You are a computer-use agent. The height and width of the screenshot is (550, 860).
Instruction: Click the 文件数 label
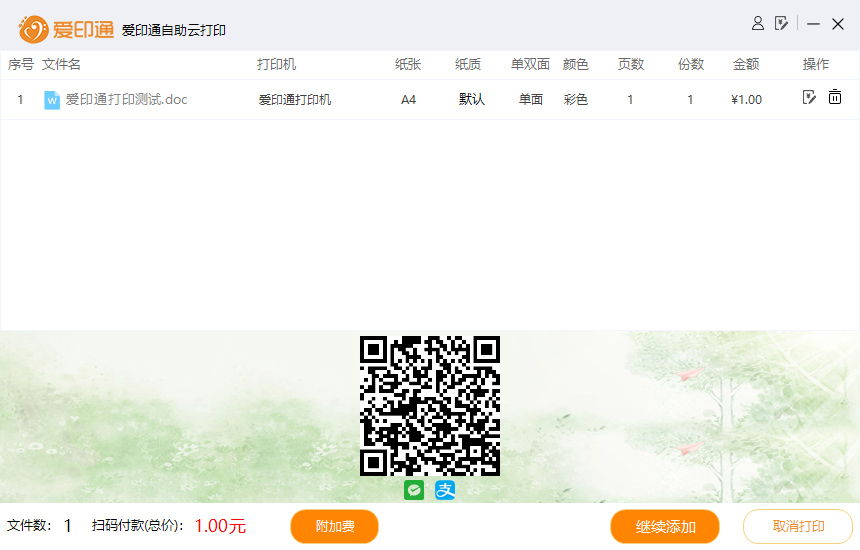[x=29, y=525]
